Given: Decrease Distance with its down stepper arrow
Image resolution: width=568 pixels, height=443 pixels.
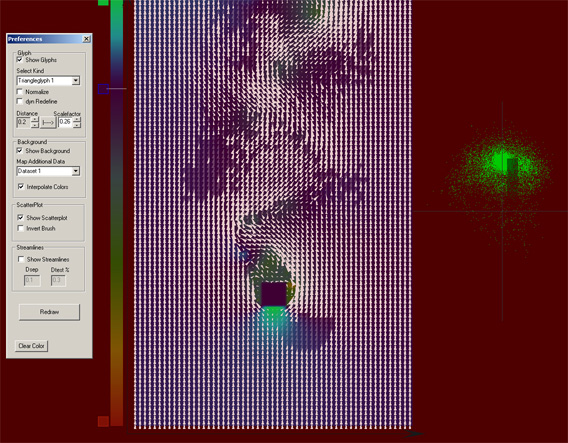Looking at the screenshot, I should pos(35,125).
